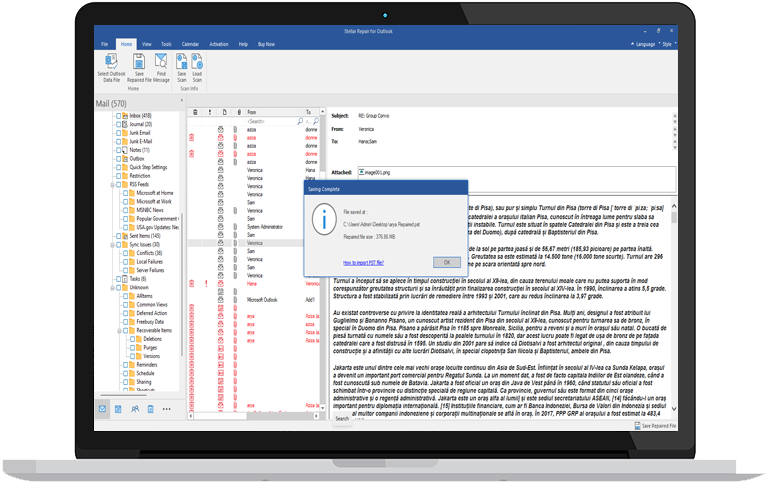Click the Save Repaired File icon
Image resolution: width=772 pixels, height=488 pixels.
tap(139, 62)
